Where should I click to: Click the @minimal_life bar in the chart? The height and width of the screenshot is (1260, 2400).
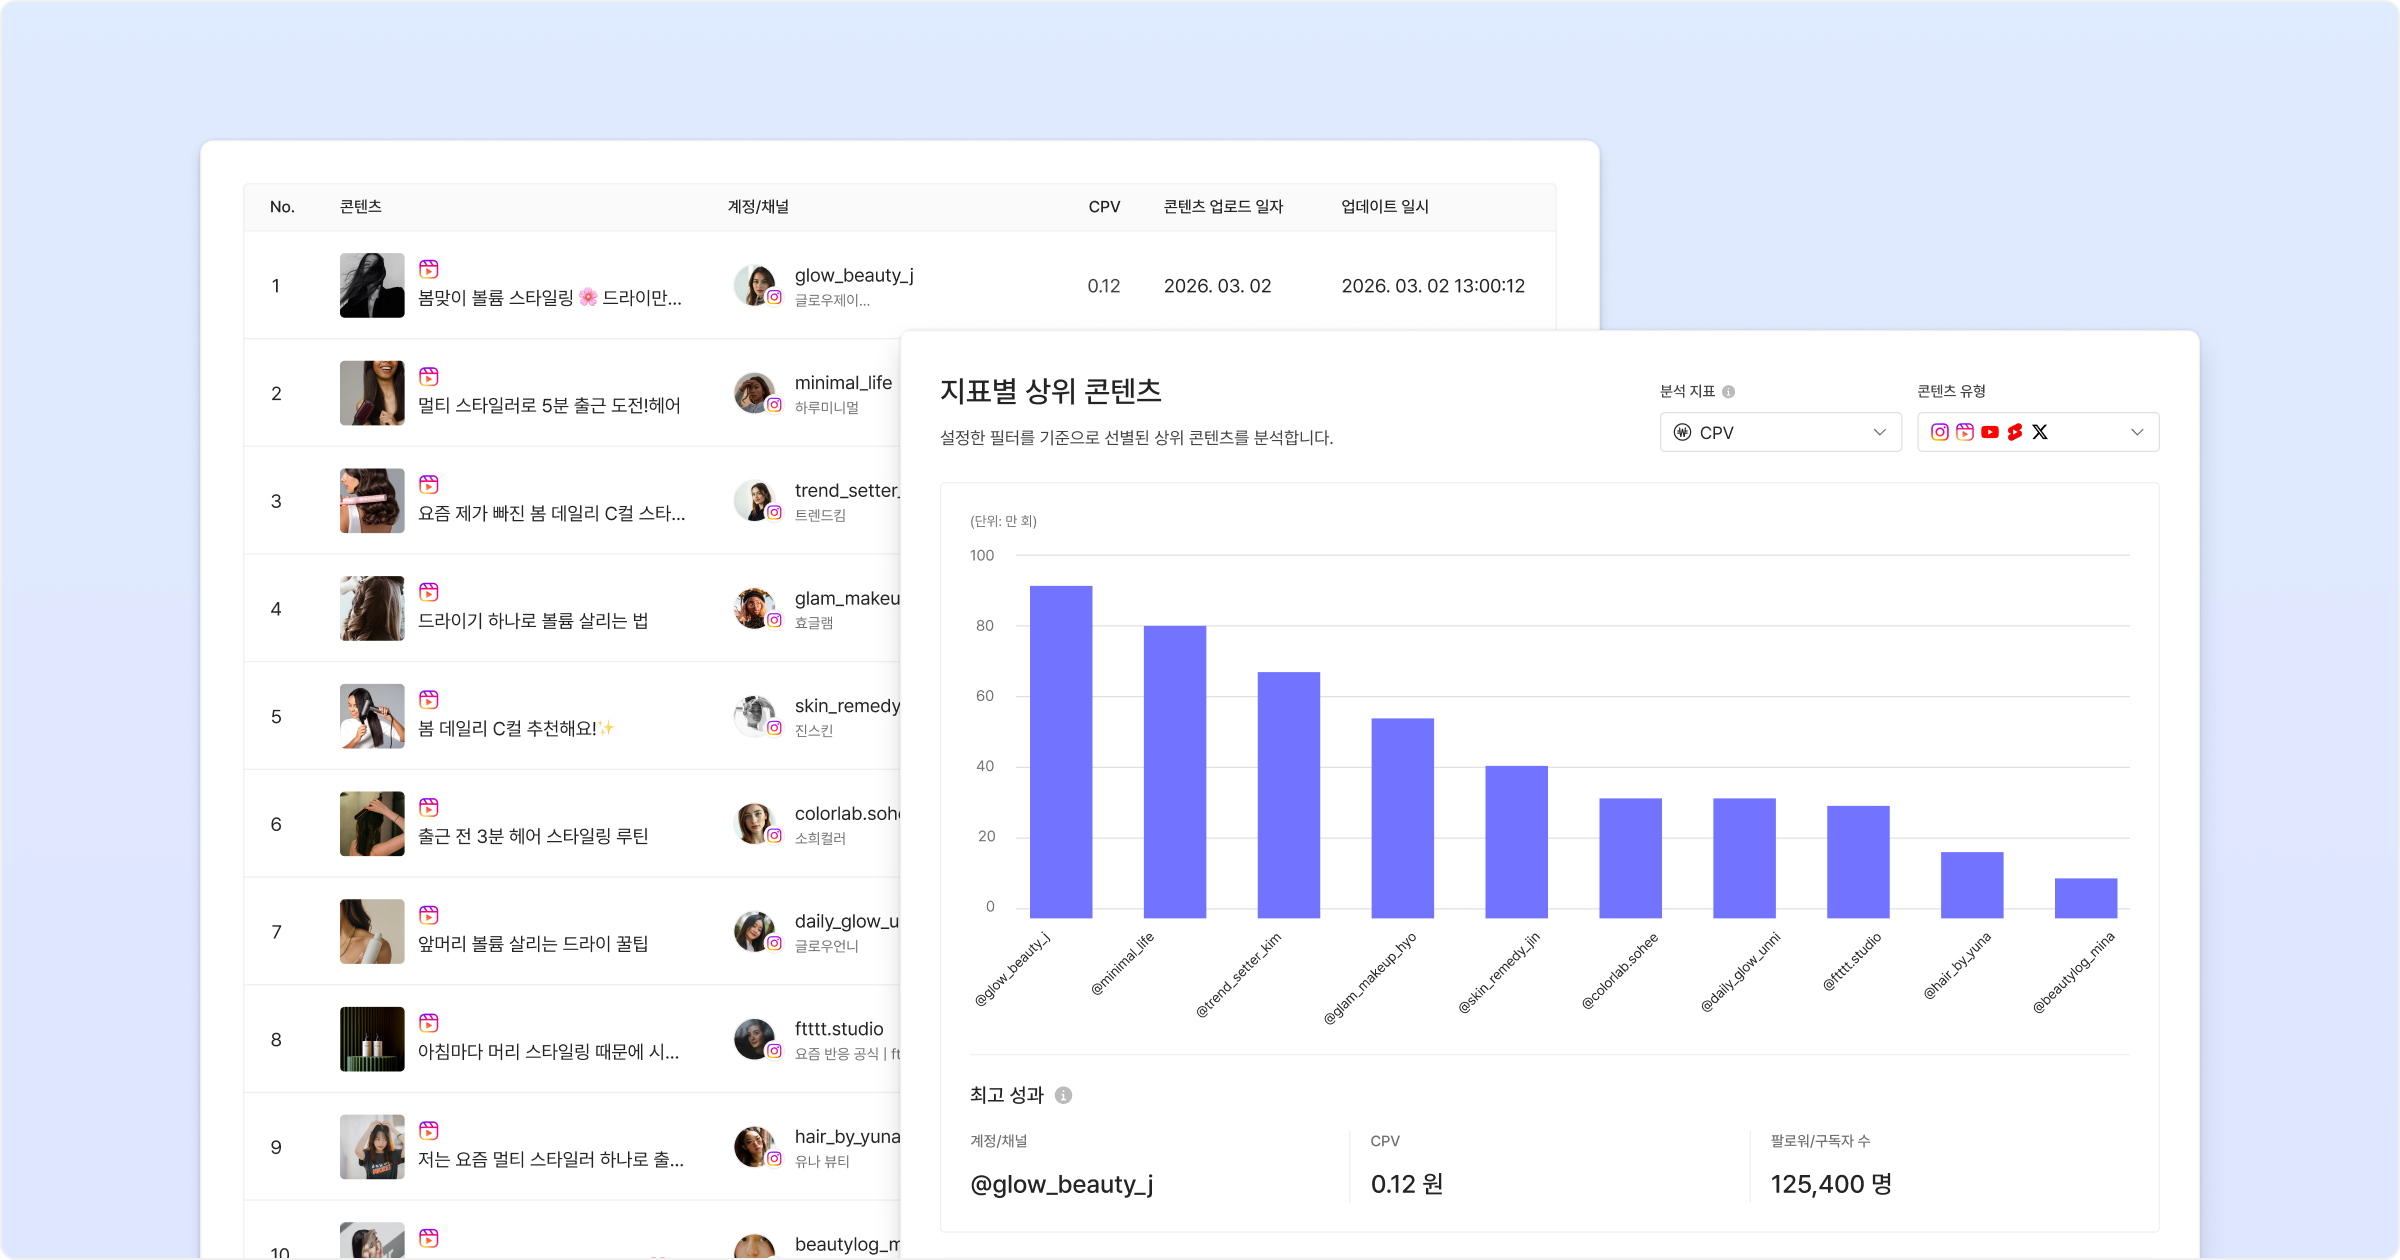click(x=1175, y=770)
